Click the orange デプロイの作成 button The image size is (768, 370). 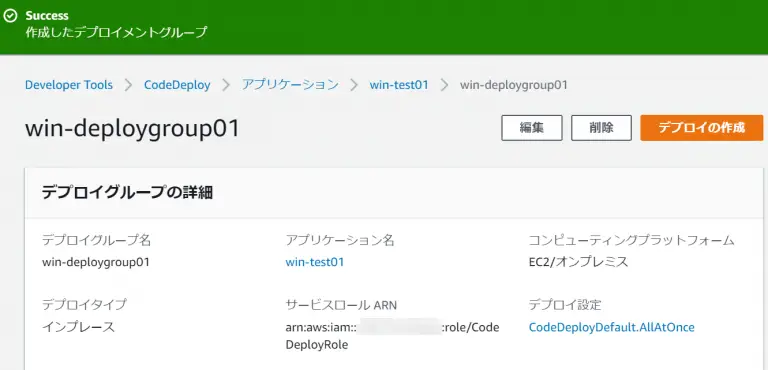tap(701, 128)
